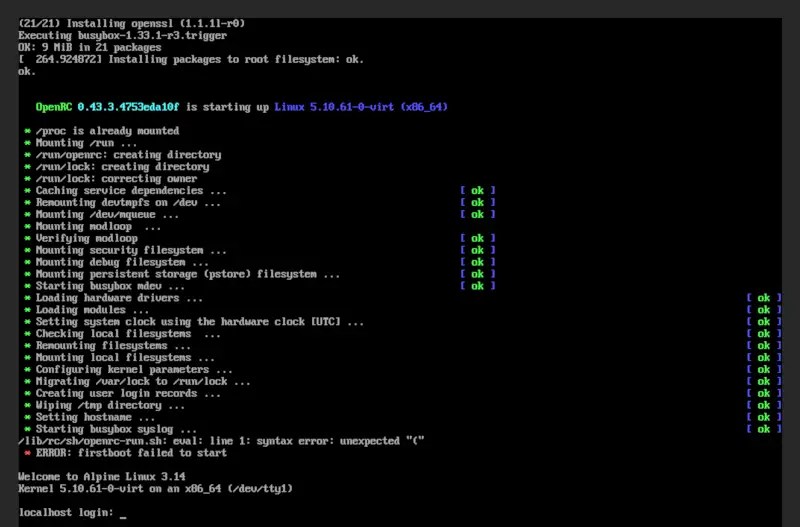Click the openrc-run.sh syntax error line
Viewport: 800px width, 527px height.
[x=221, y=441]
